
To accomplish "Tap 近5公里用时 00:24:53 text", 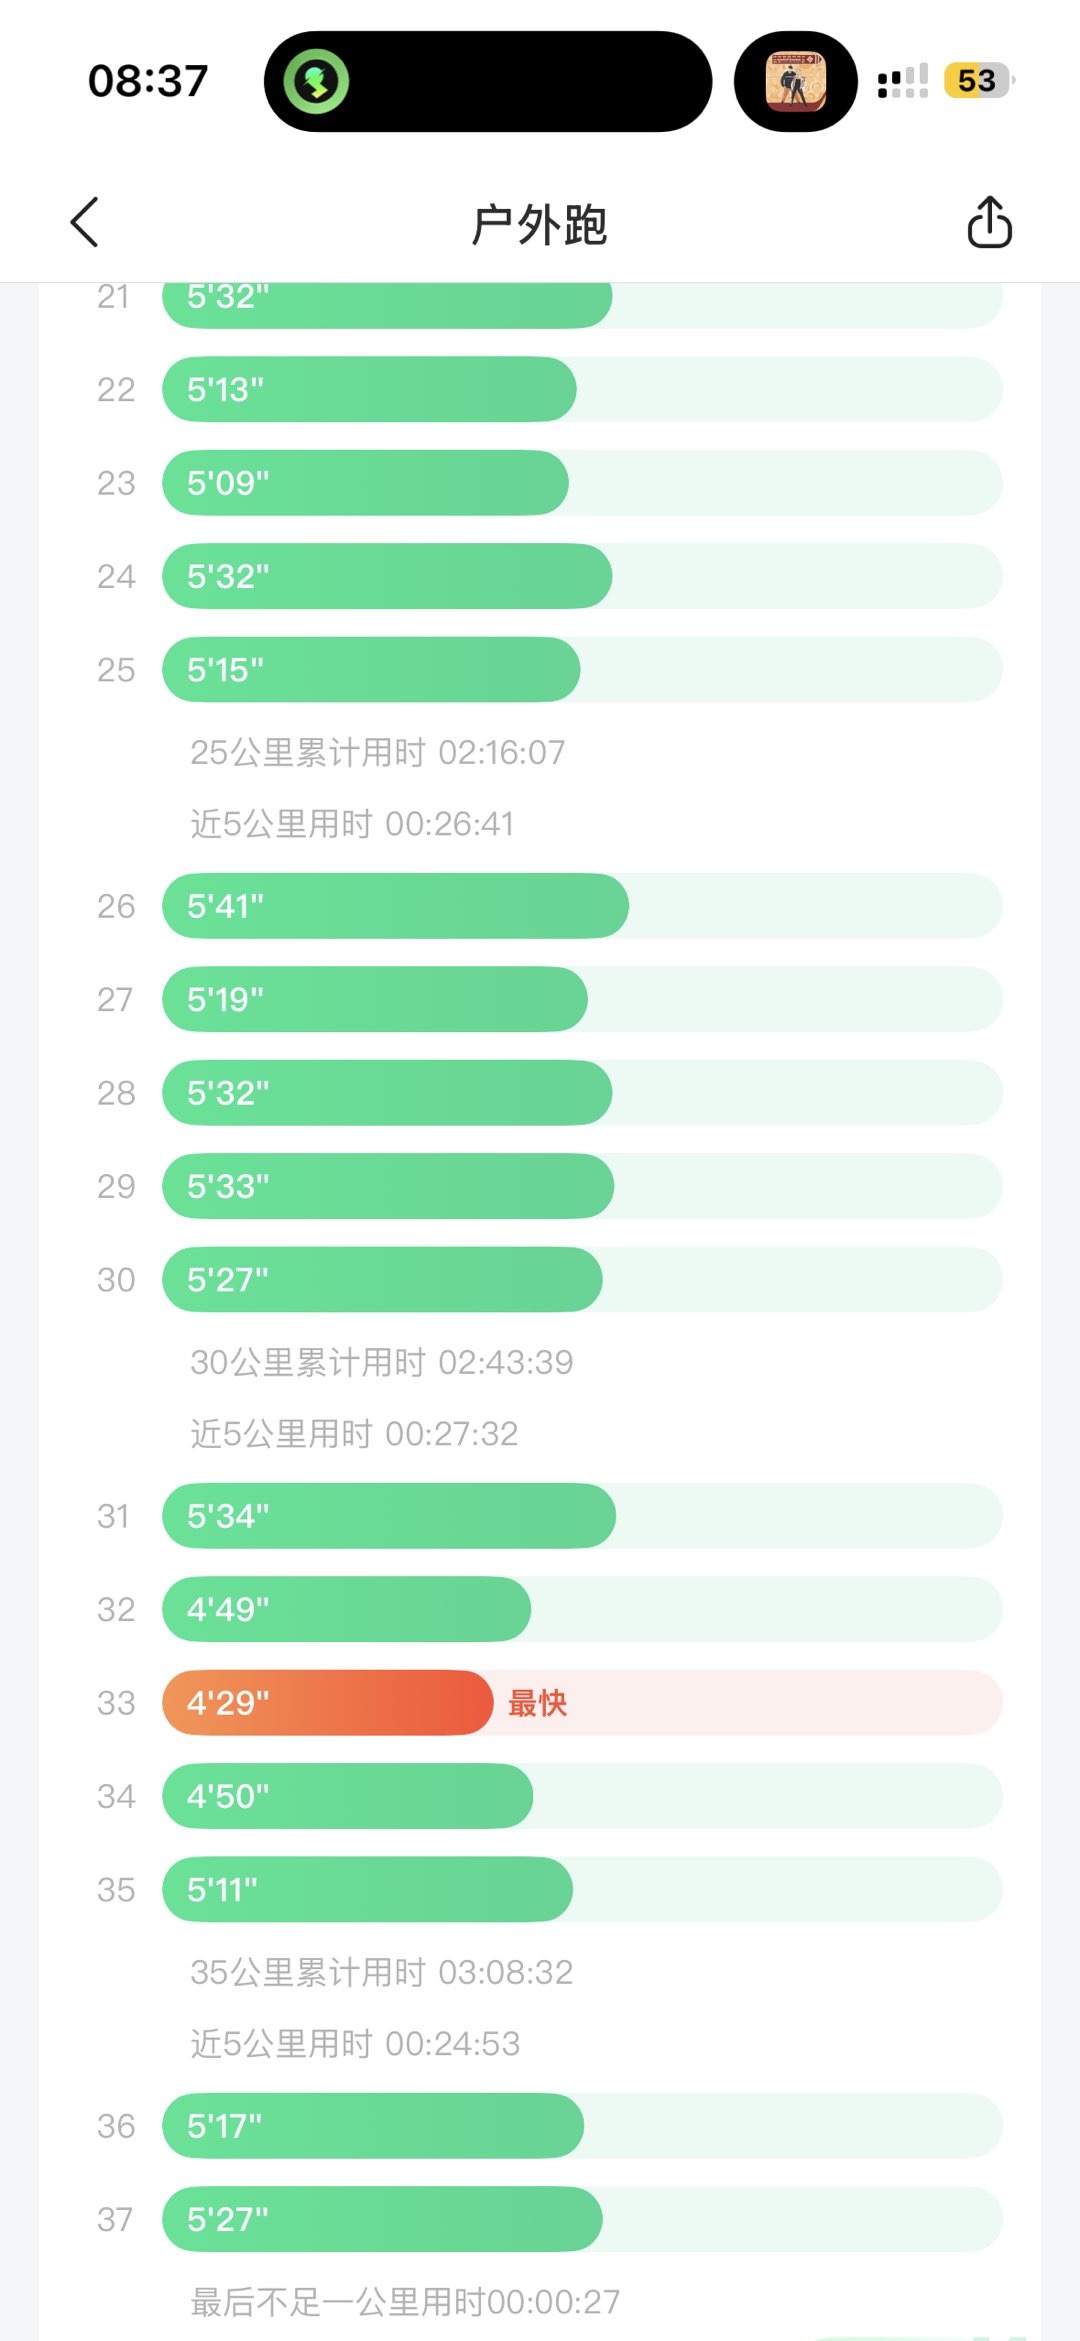I will (x=355, y=2044).
